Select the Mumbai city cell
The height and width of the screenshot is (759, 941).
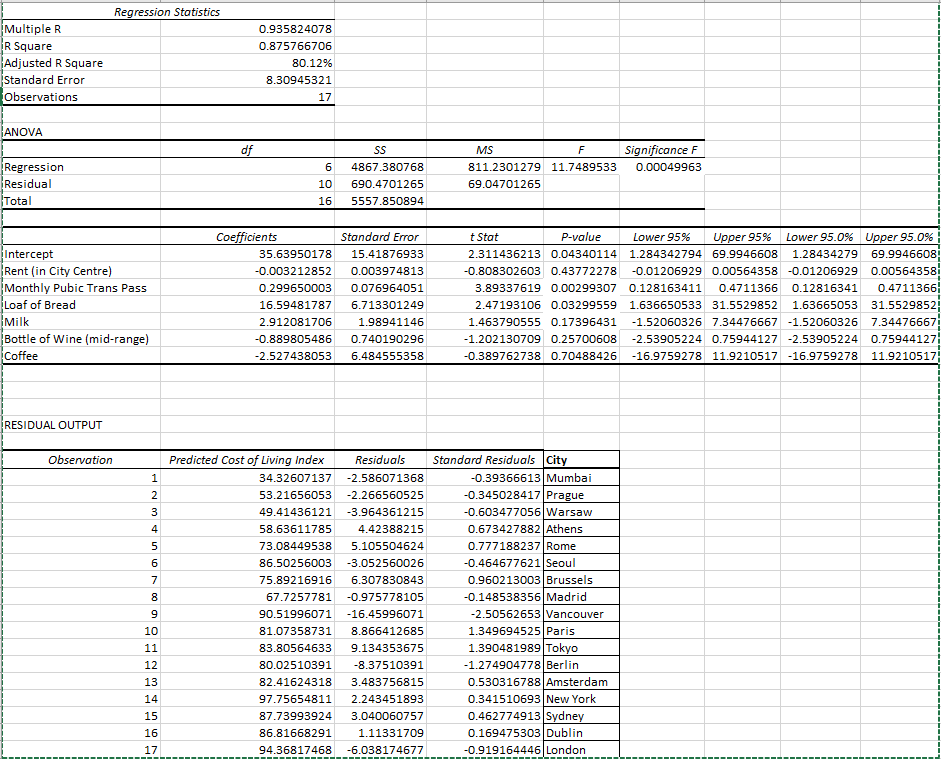(582, 478)
